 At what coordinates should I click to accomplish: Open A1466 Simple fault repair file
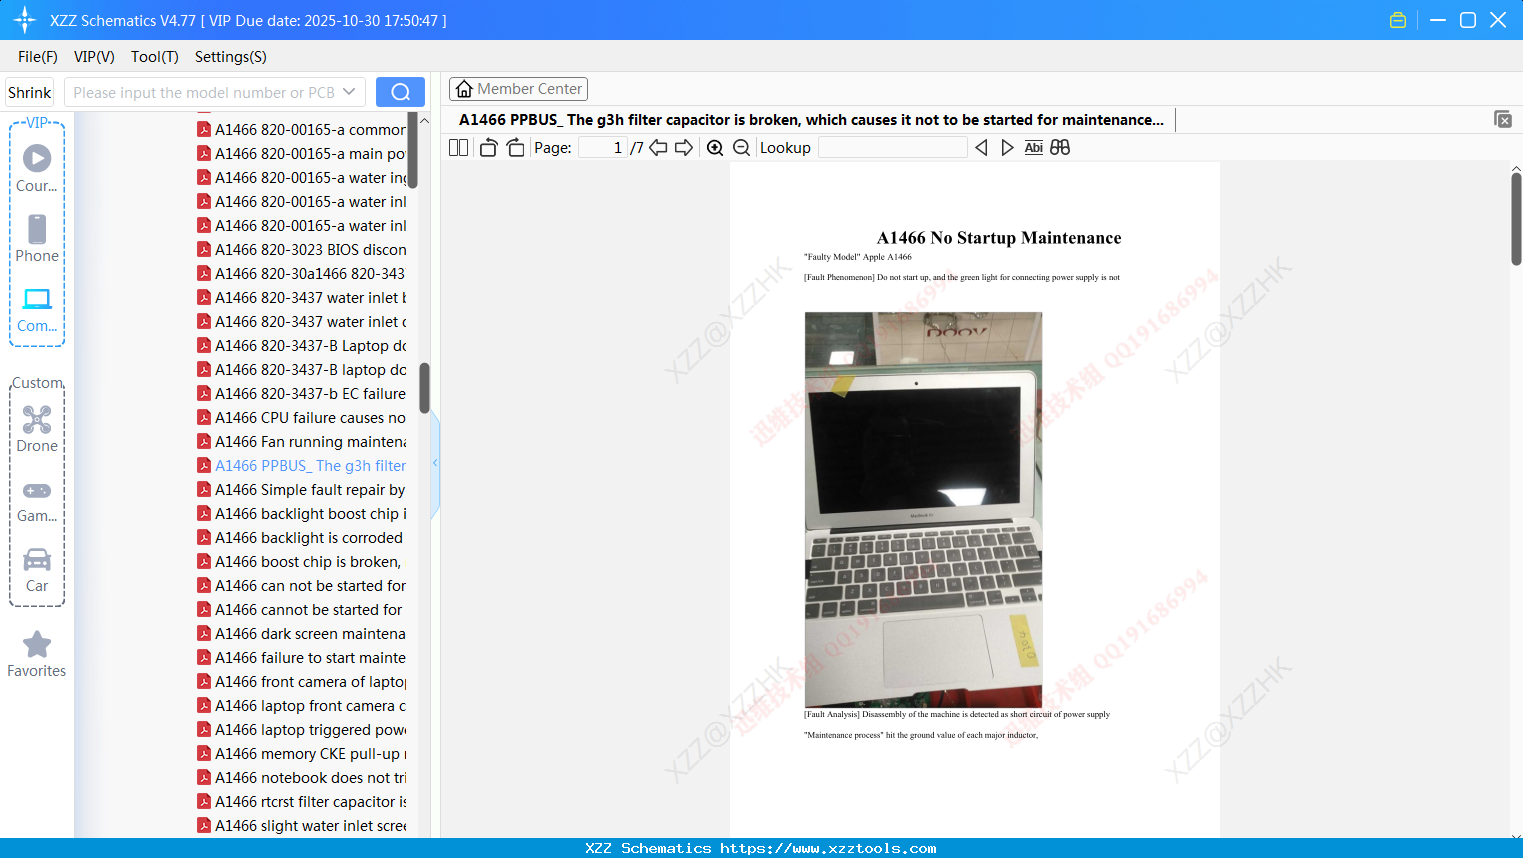click(x=302, y=490)
